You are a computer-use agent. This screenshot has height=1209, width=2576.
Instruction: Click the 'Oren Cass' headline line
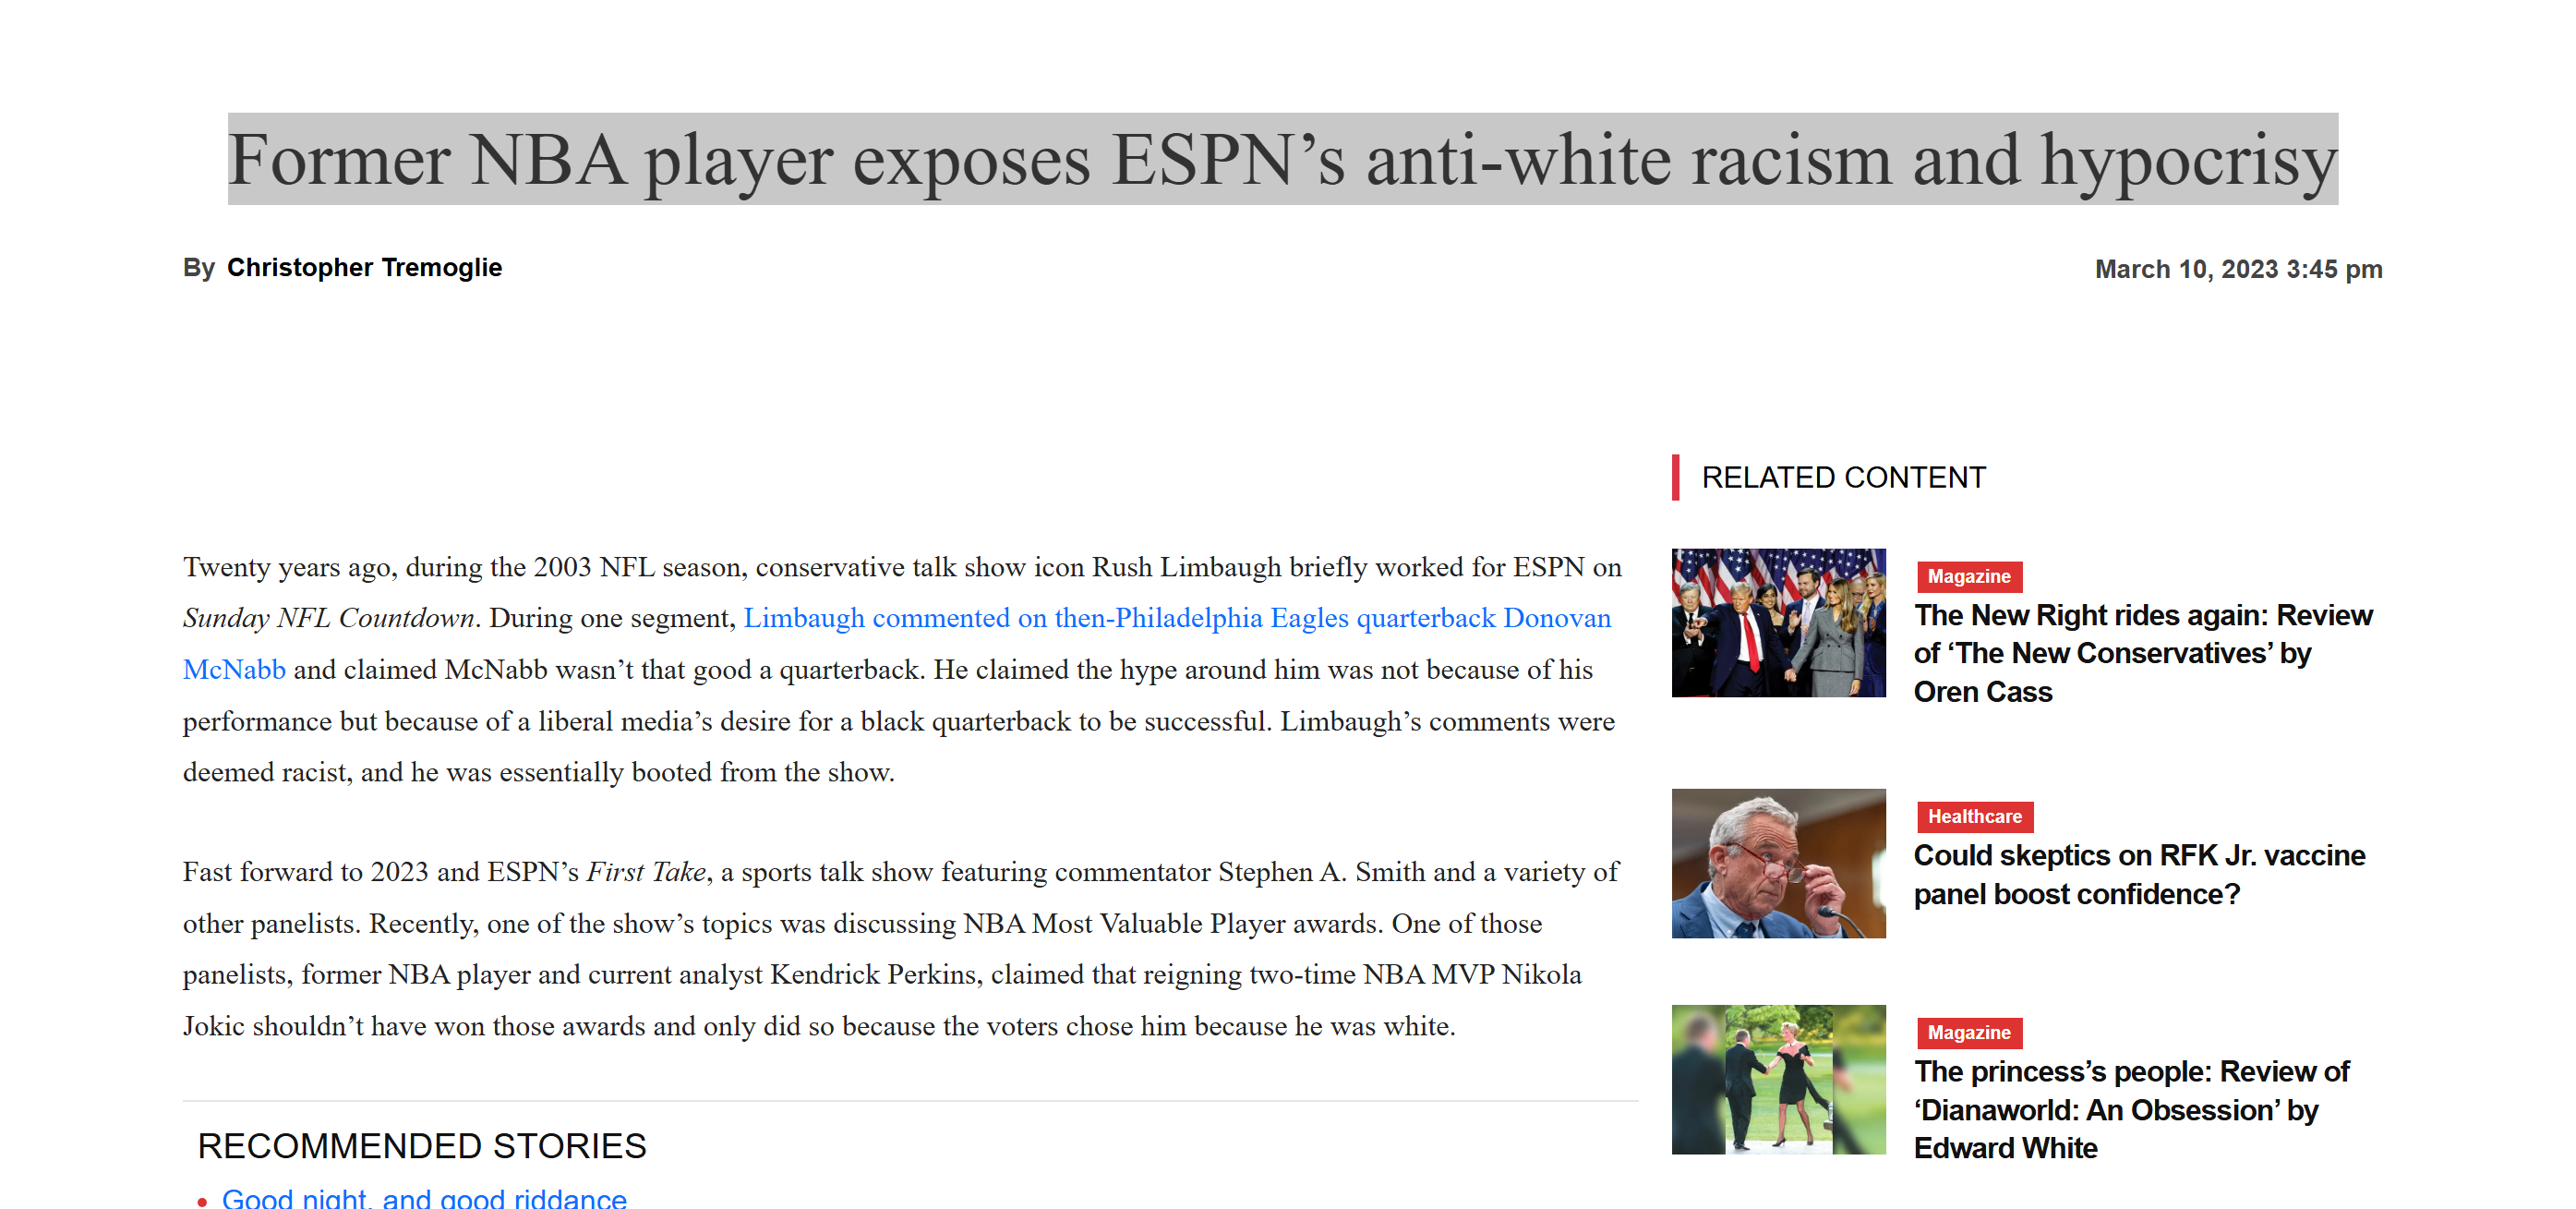coord(1982,692)
